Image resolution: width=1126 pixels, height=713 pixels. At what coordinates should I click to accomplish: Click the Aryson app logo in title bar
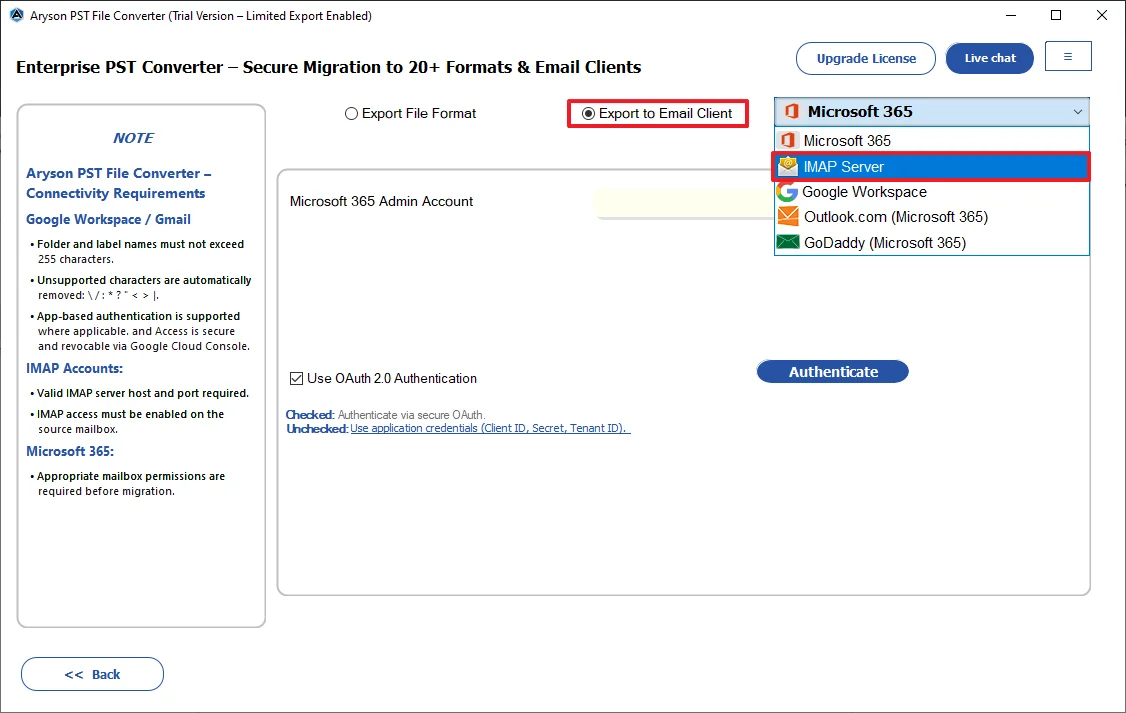(x=17, y=15)
